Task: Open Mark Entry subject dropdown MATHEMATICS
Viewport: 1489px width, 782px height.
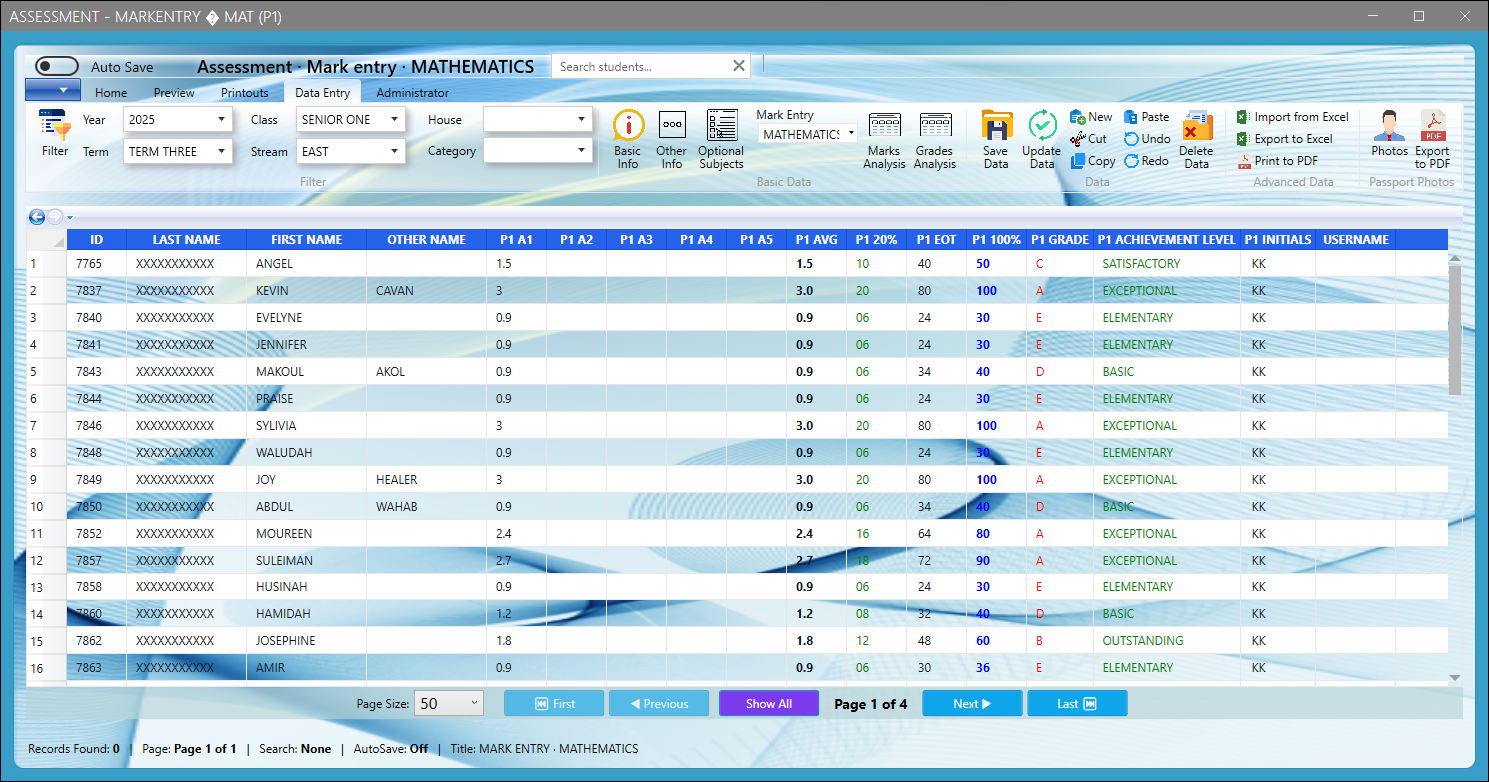Action: tap(851, 134)
